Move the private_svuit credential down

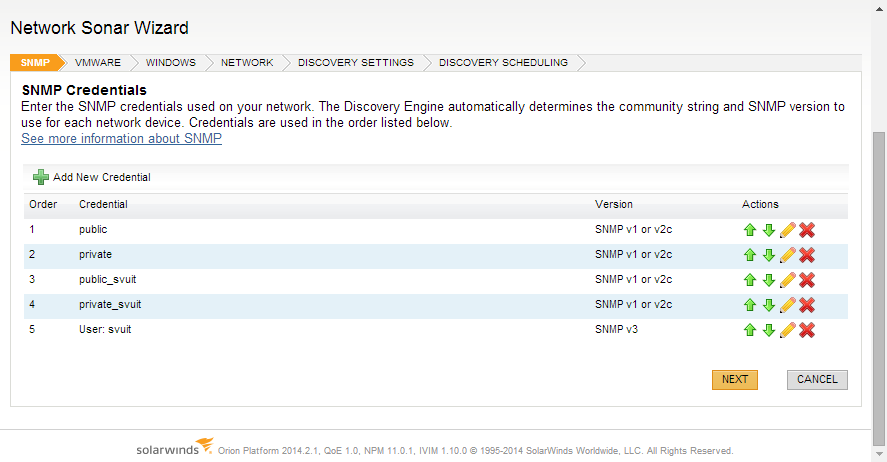(768, 305)
